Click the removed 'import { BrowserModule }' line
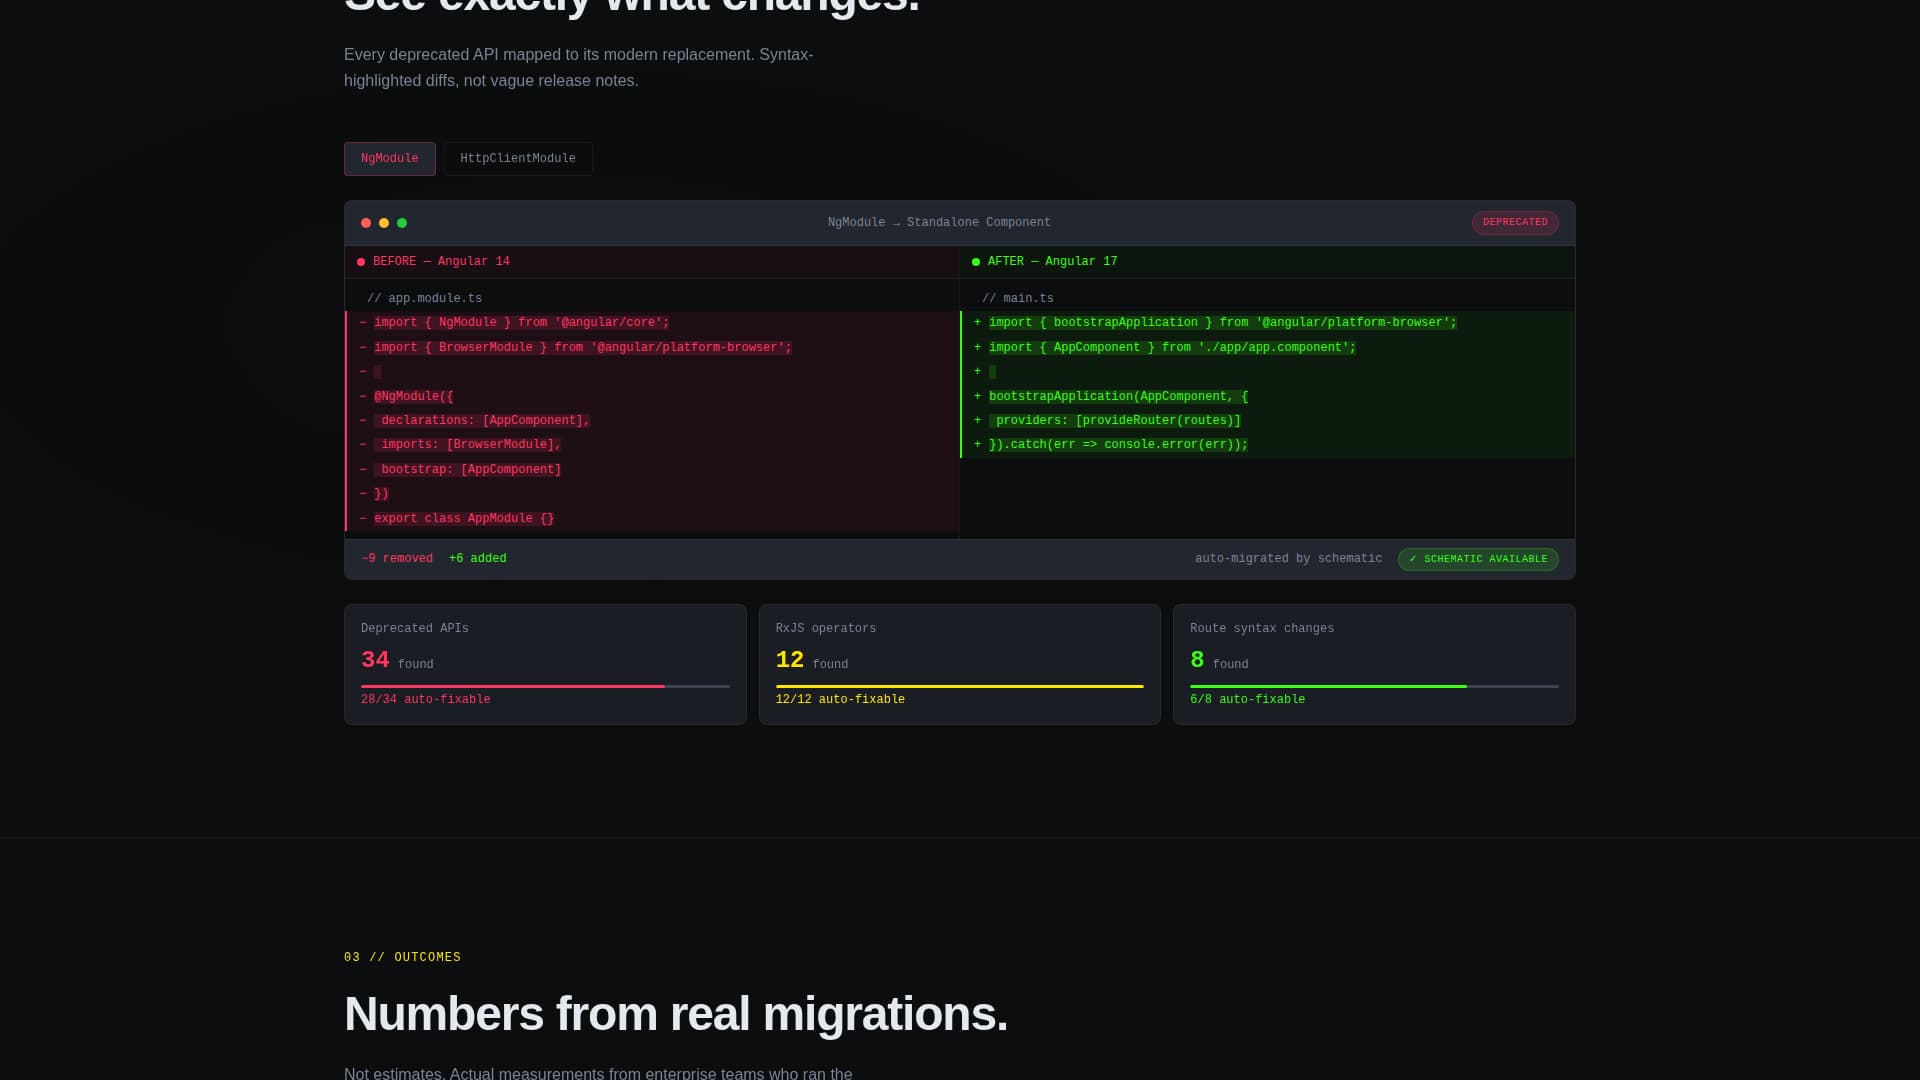 pyautogui.click(x=652, y=347)
